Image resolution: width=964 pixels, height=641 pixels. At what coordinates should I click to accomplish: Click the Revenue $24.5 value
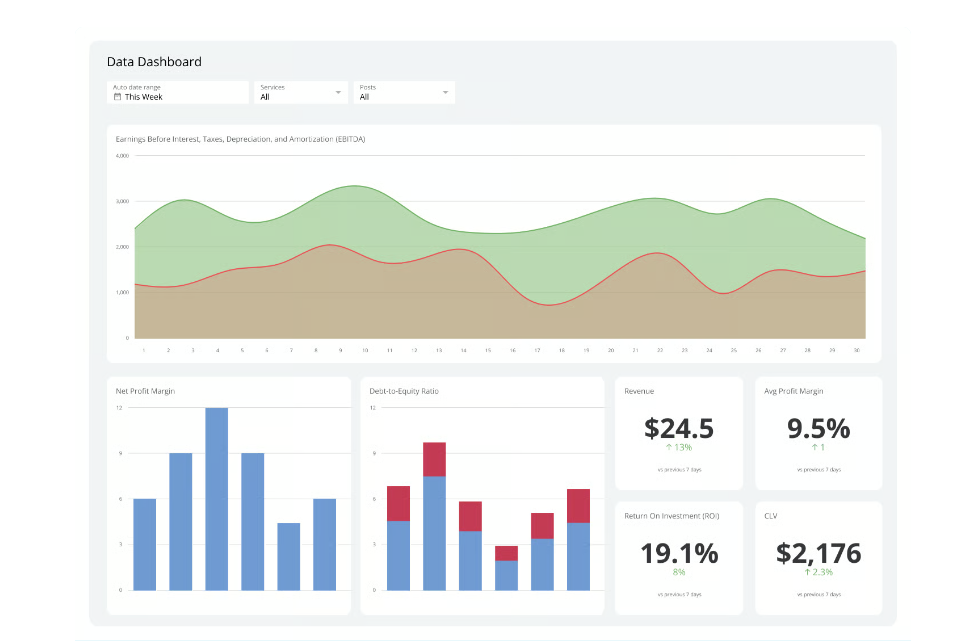[679, 429]
